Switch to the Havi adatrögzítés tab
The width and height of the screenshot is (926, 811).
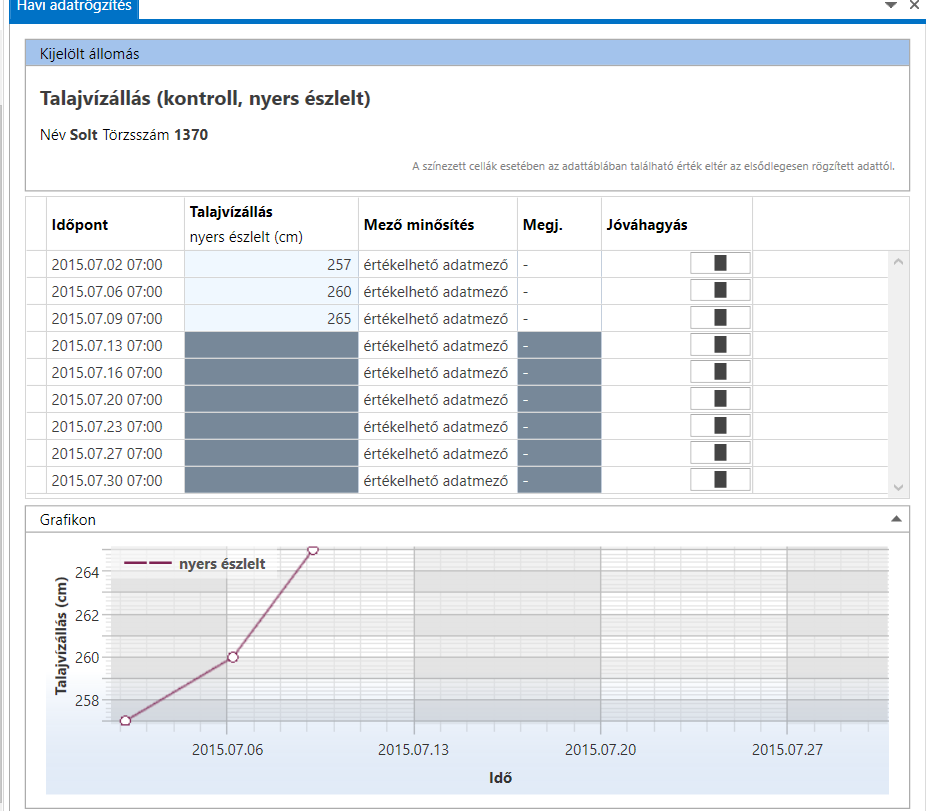coord(74,6)
